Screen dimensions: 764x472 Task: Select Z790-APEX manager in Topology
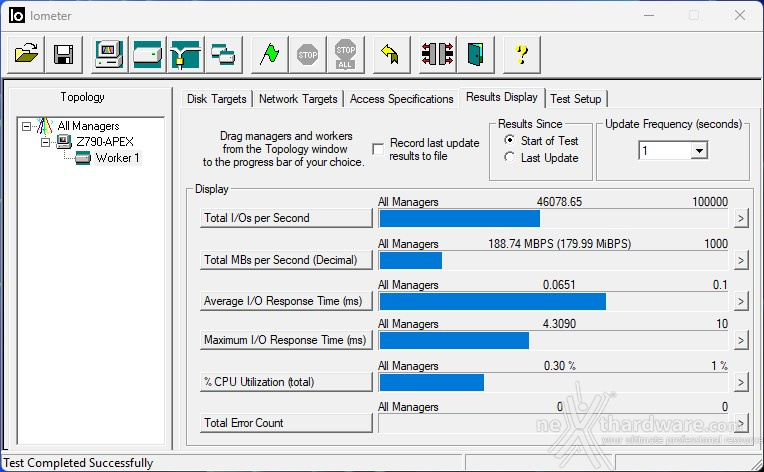click(105, 142)
